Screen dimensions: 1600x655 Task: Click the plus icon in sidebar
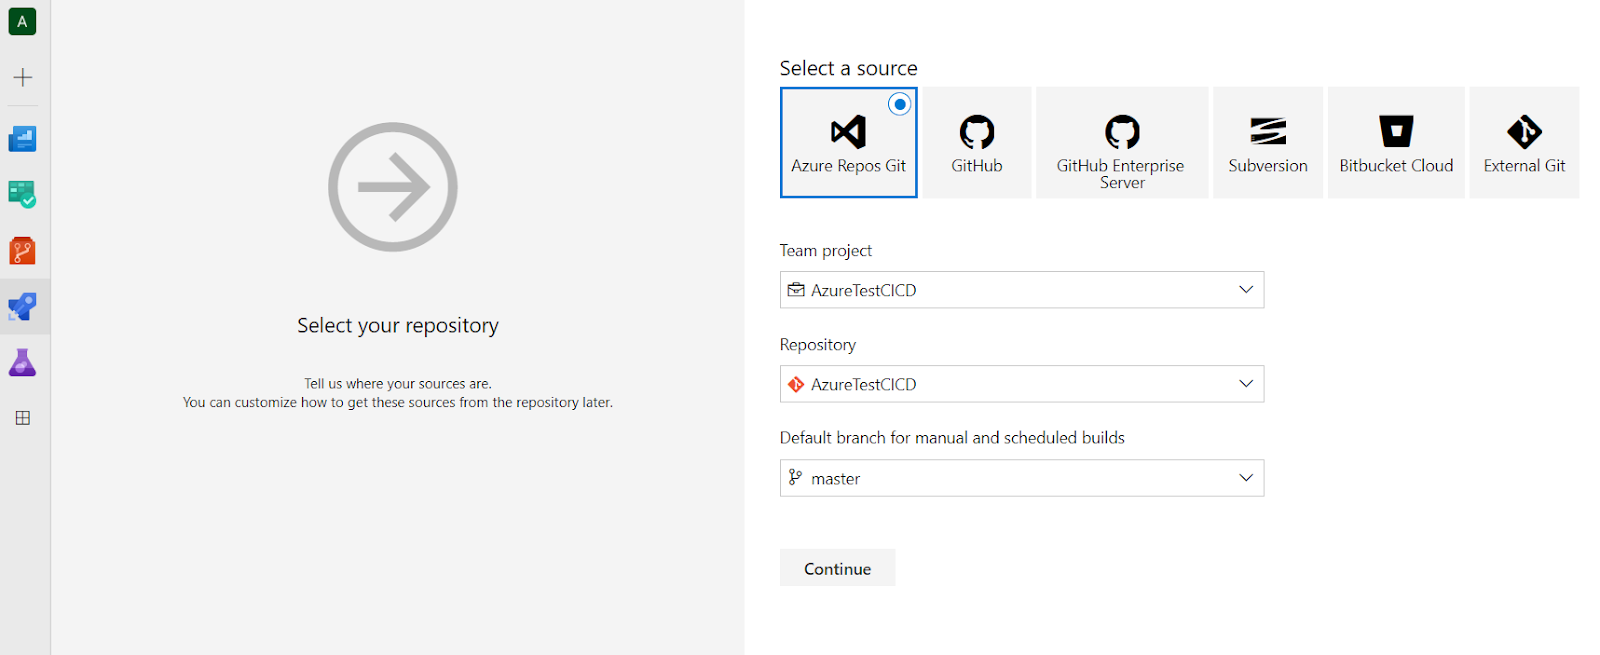click(x=22, y=77)
